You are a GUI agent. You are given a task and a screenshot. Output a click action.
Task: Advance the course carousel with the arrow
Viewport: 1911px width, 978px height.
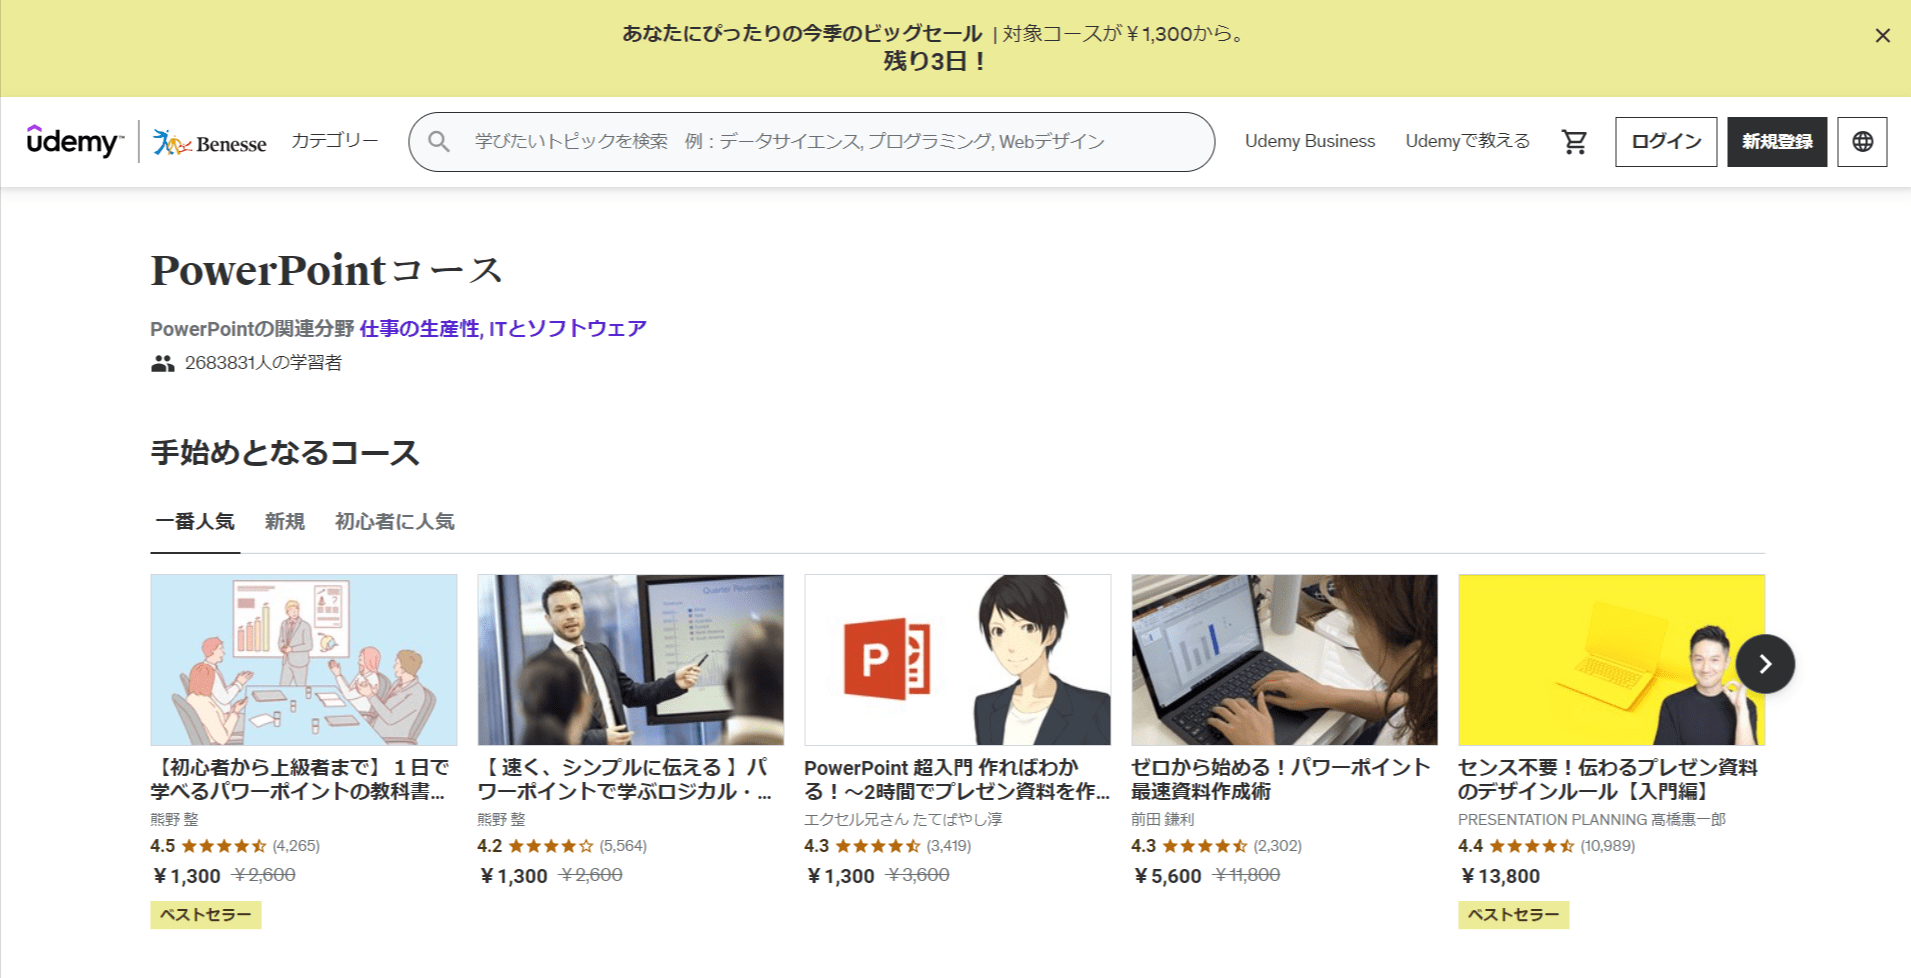(x=1765, y=664)
